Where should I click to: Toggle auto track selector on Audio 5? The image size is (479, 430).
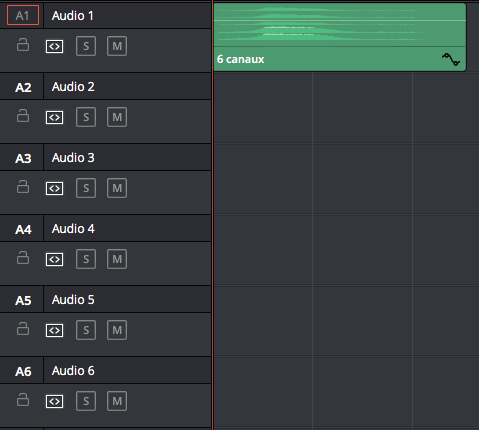click(54, 330)
